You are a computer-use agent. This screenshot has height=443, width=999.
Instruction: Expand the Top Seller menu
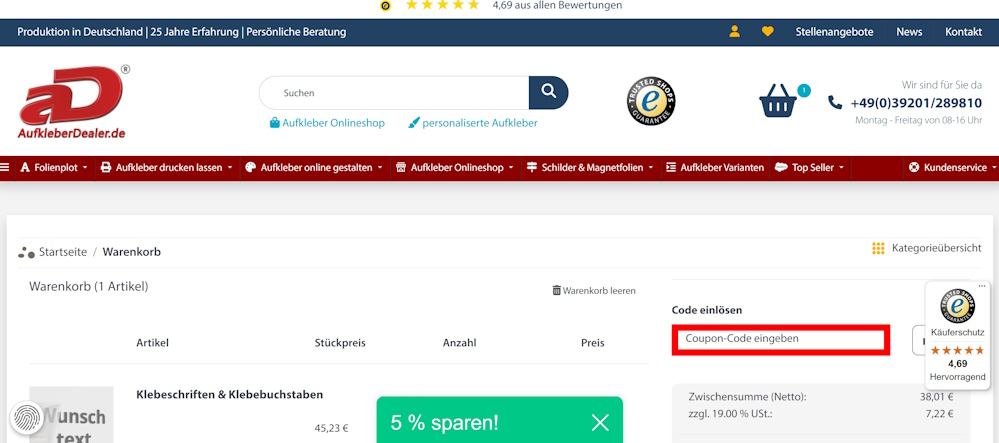(810, 168)
